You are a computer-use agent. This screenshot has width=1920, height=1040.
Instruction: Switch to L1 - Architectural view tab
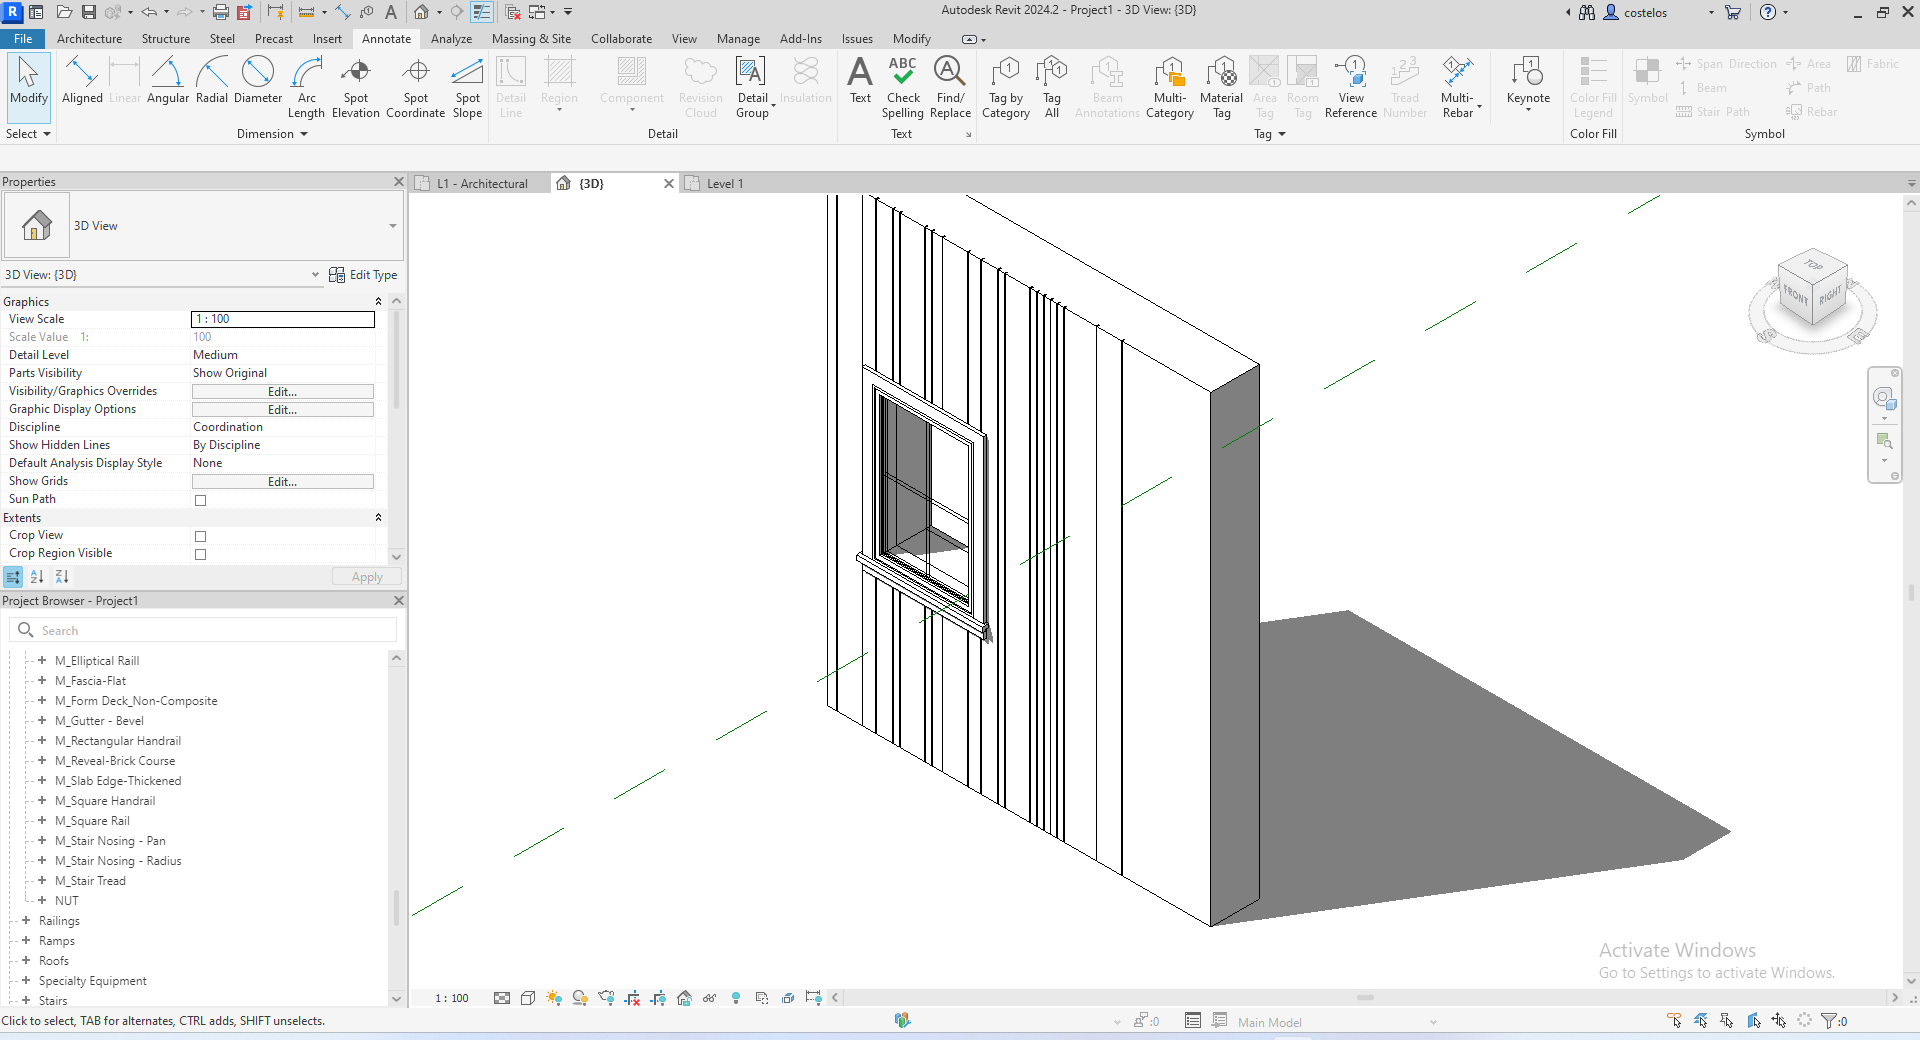[482, 184]
